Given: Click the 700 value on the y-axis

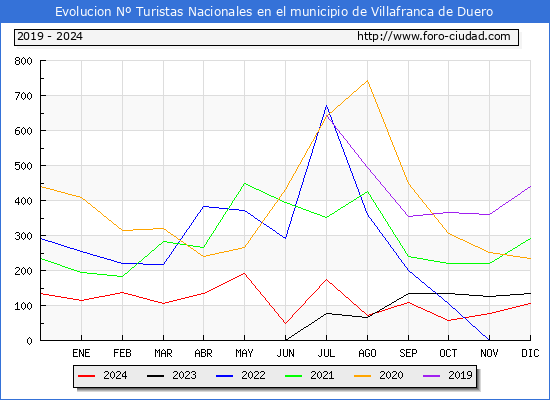Looking at the screenshot, I should click(23, 96).
